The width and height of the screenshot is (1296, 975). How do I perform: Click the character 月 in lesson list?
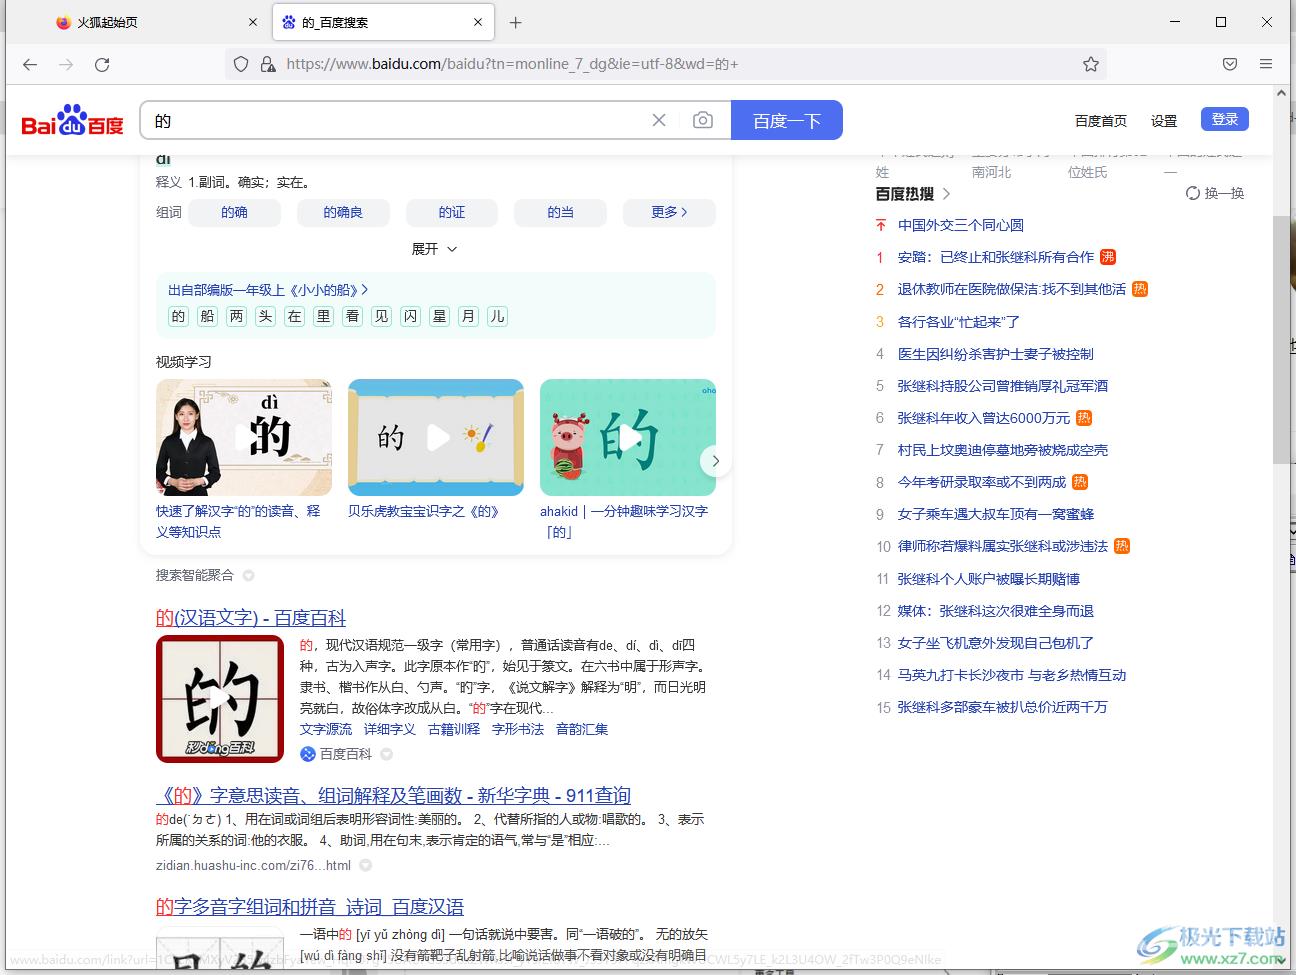pyautogui.click(x=468, y=316)
